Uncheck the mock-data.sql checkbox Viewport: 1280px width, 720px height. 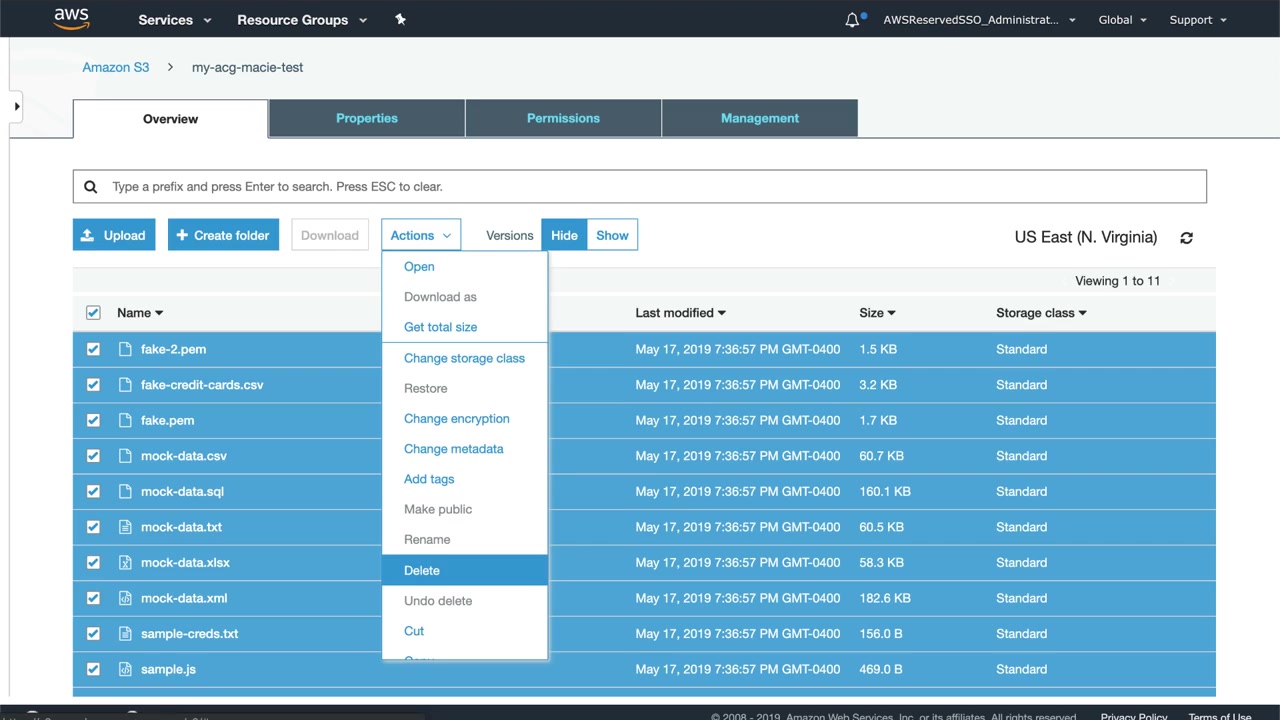click(x=93, y=491)
